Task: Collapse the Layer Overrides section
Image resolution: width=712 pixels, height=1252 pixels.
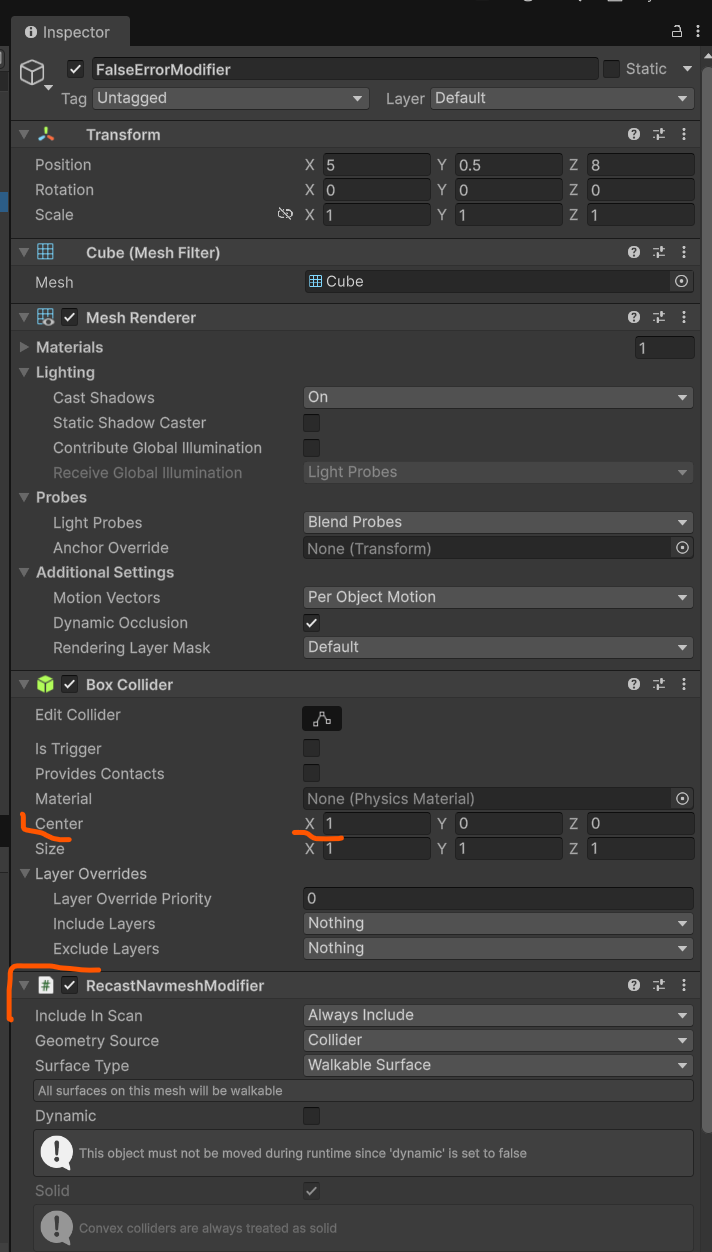Action: click(x=25, y=874)
